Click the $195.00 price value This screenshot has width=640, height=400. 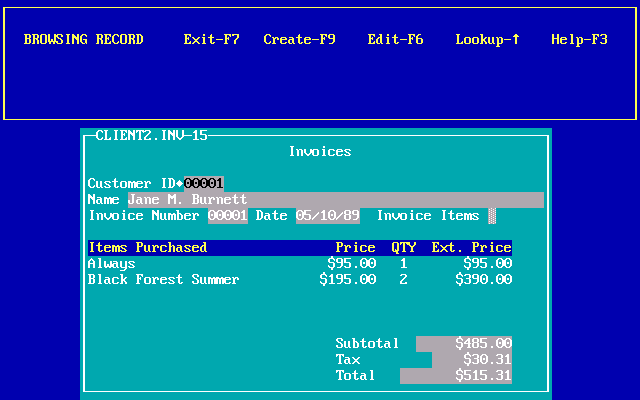point(347,280)
